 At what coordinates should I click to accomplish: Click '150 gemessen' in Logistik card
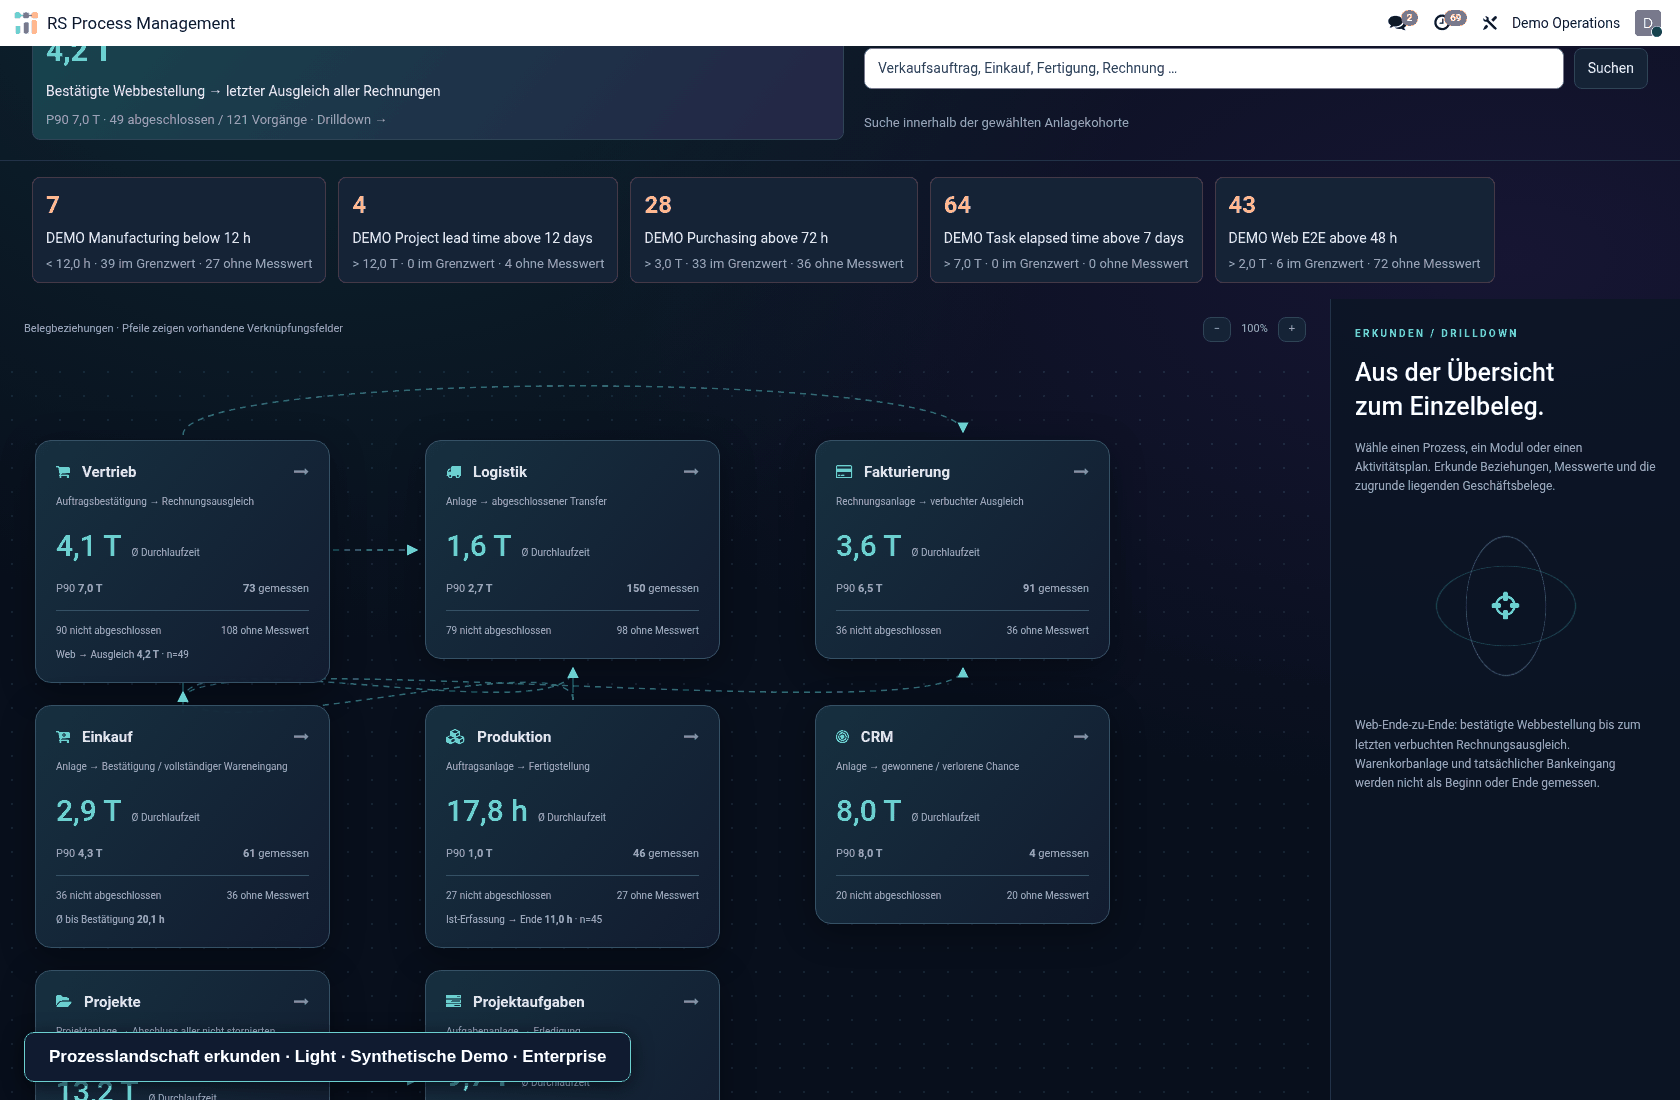click(662, 589)
